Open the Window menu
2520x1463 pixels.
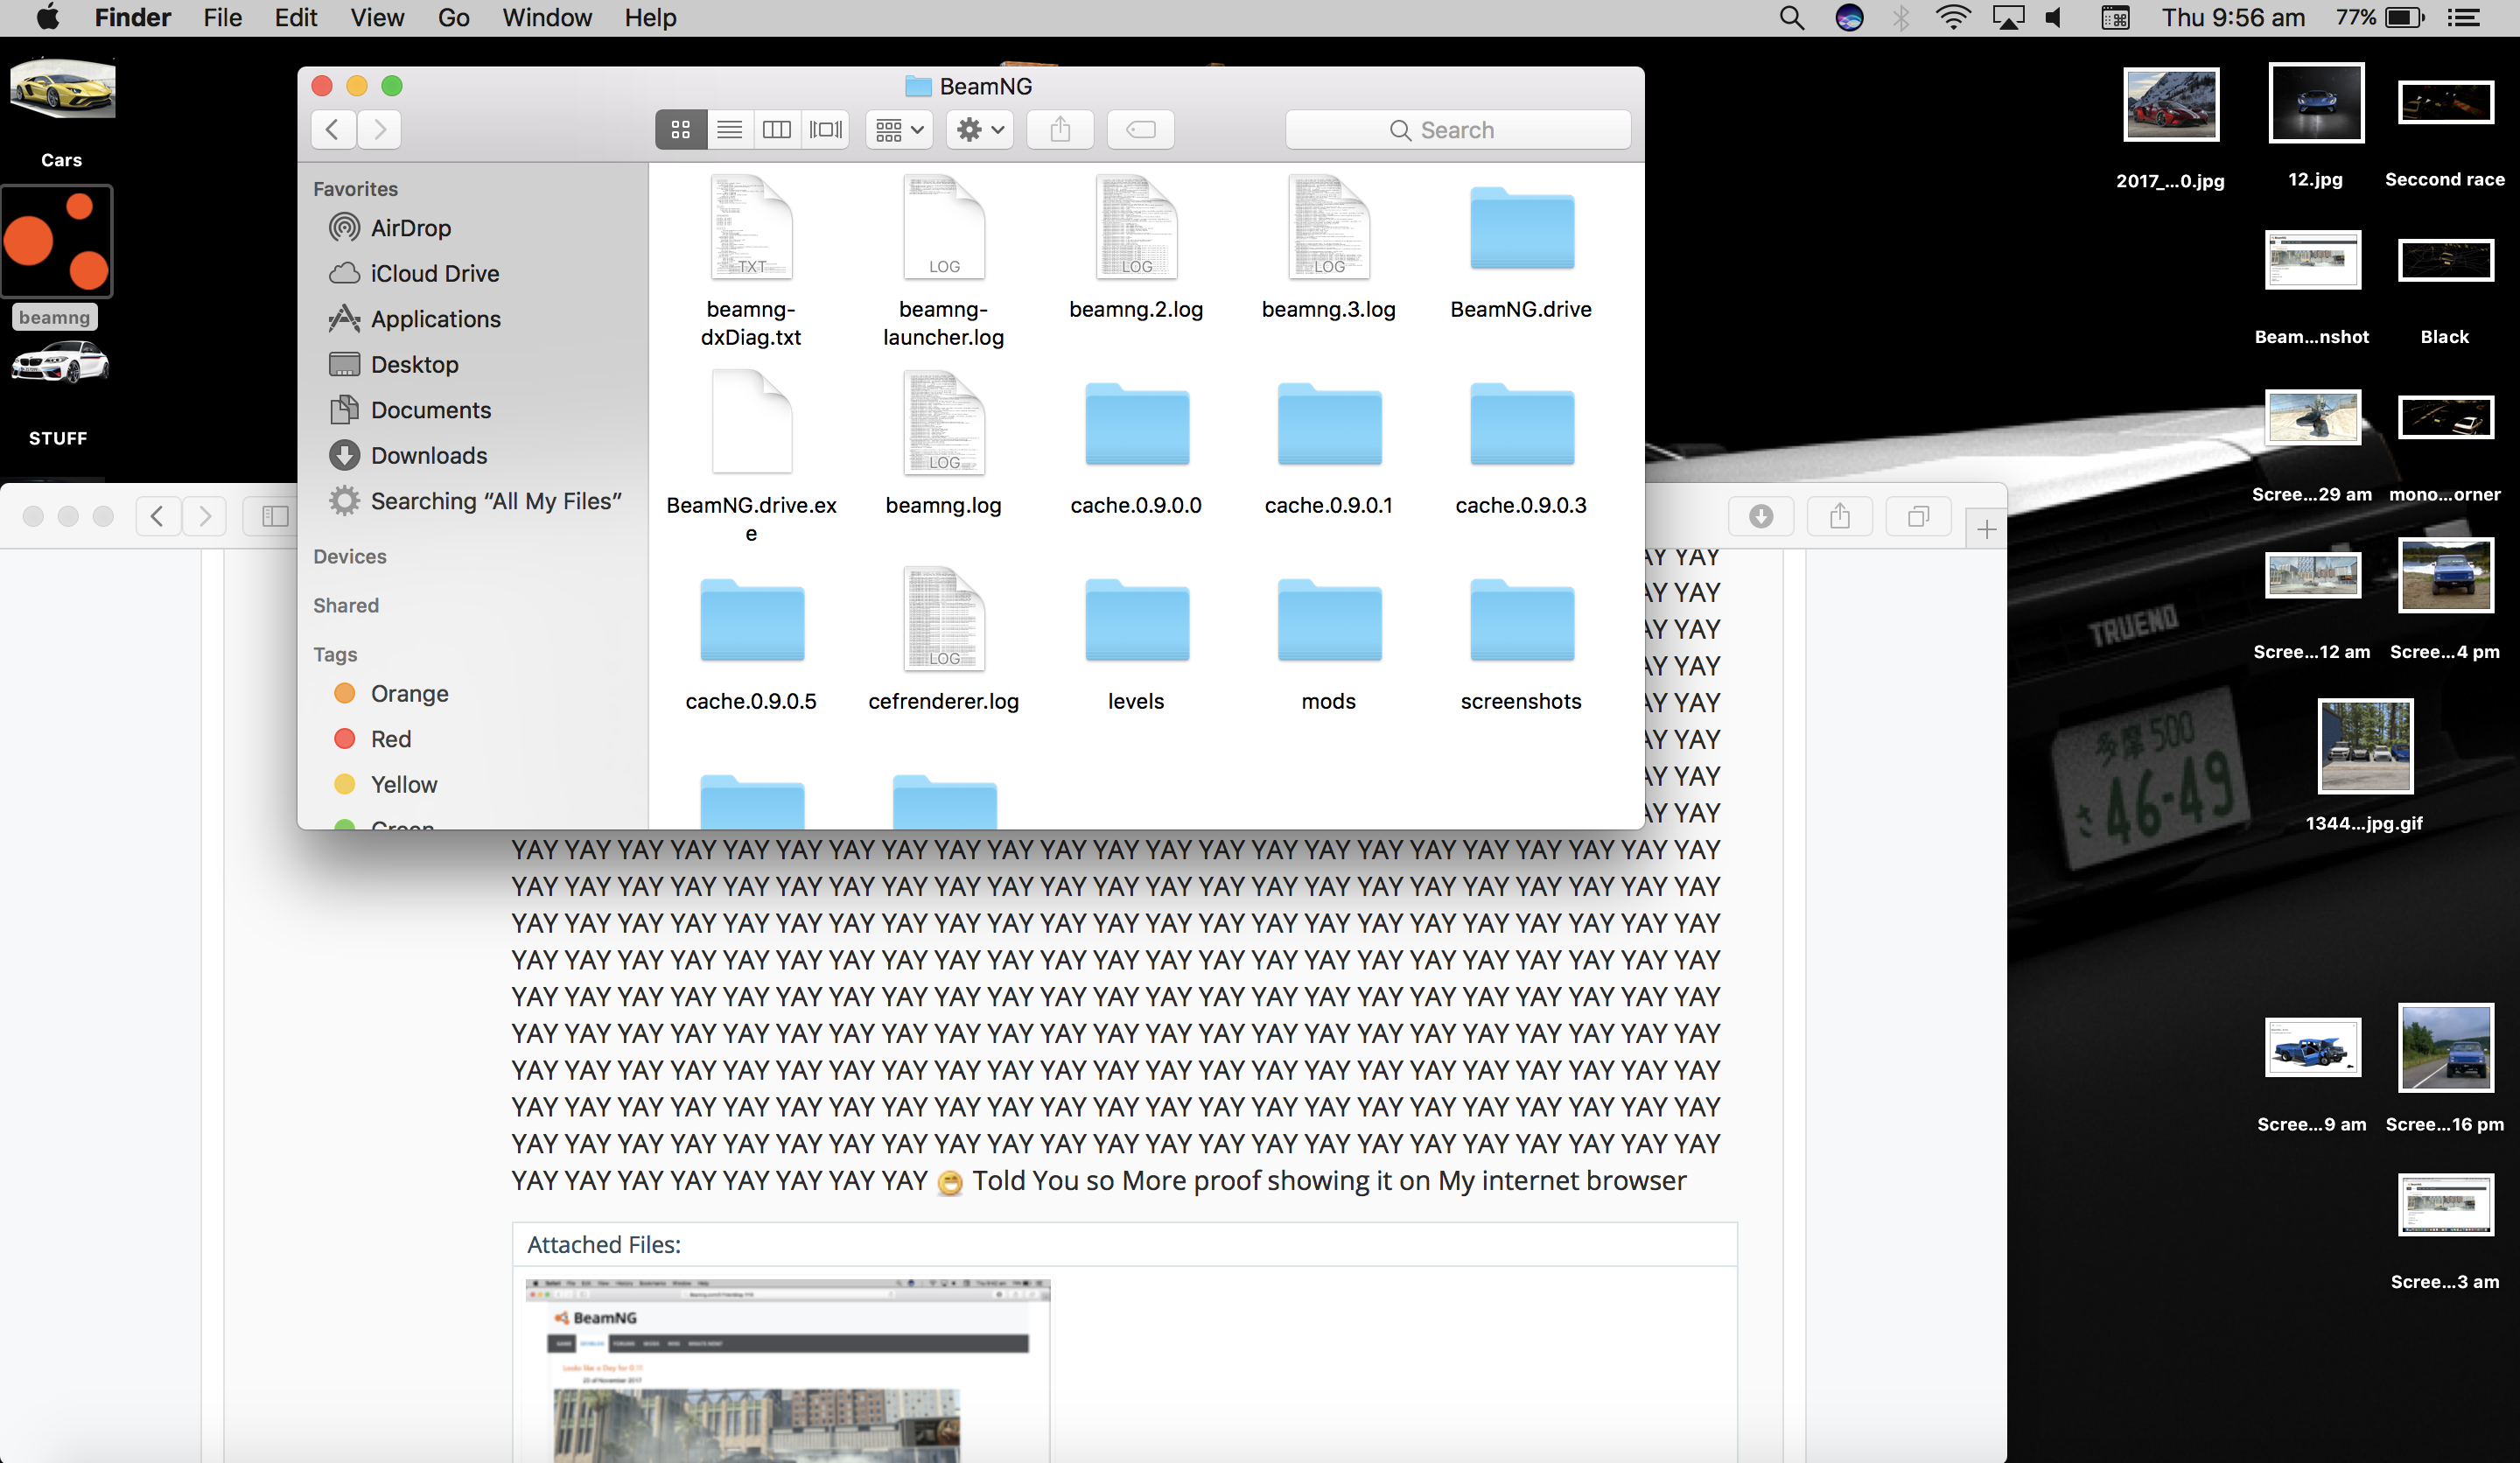click(547, 18)
